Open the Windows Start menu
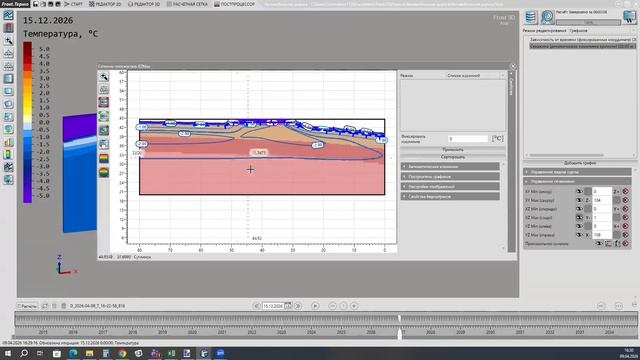The height and width of the screenshot is (360, 640). pyautogui.click(x=8, y=353)
